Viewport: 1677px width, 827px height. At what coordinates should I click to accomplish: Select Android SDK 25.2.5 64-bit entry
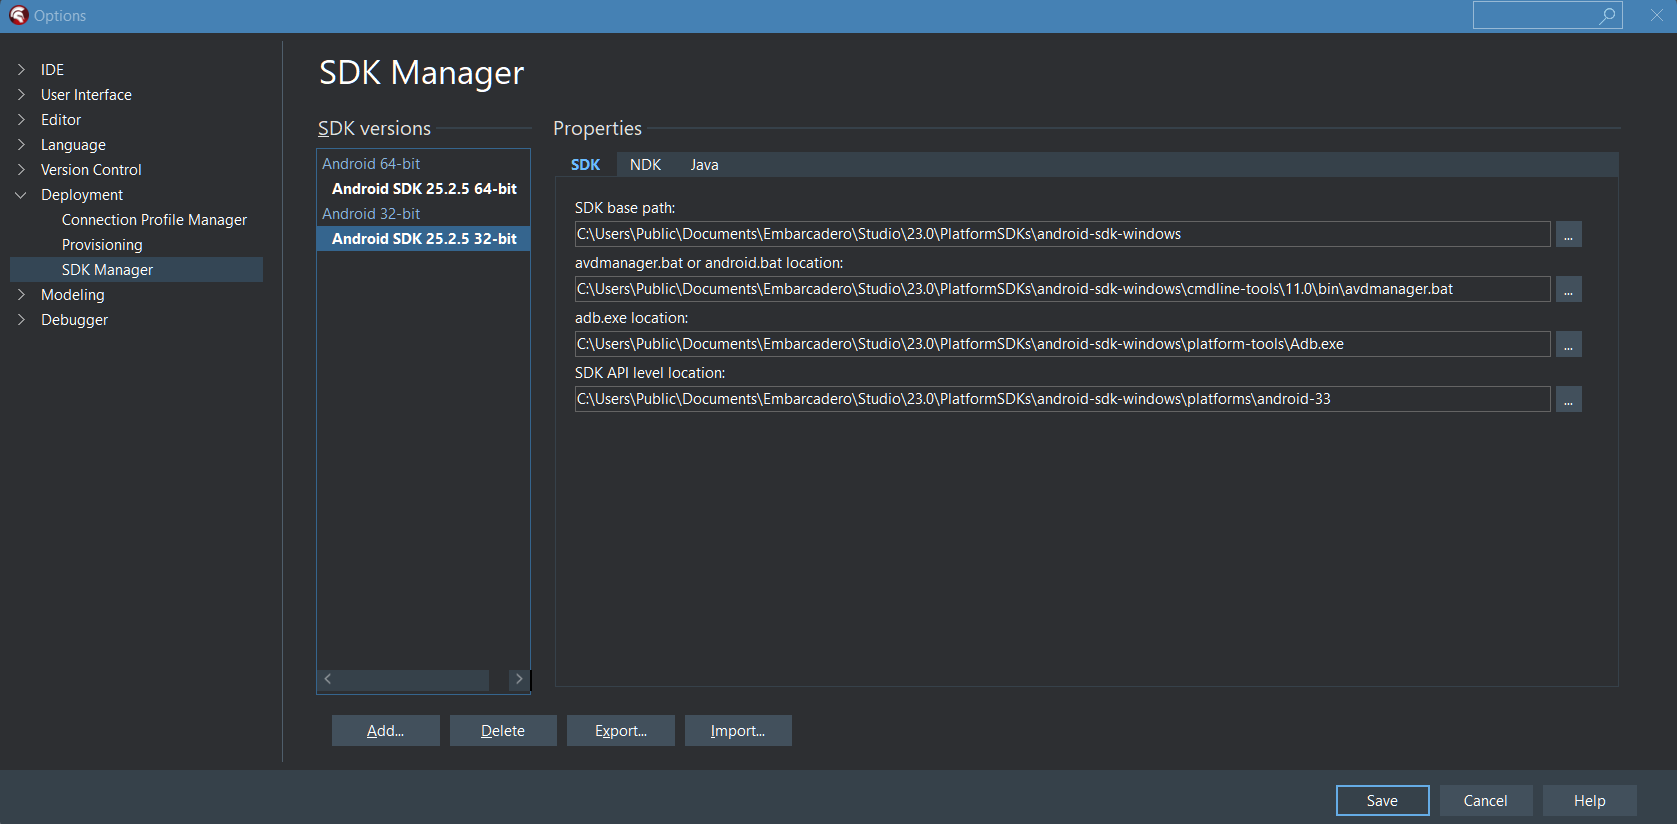(424, 189)
